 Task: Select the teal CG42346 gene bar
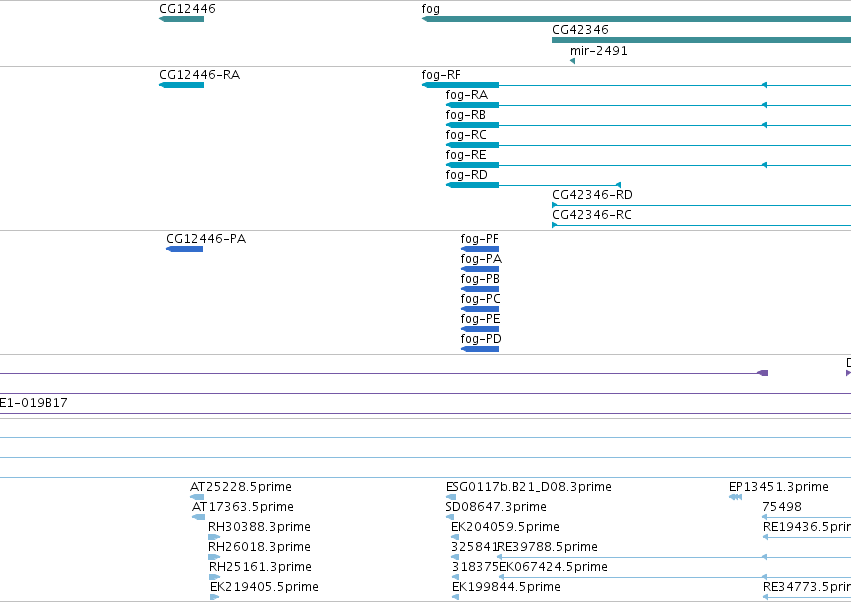701,40
